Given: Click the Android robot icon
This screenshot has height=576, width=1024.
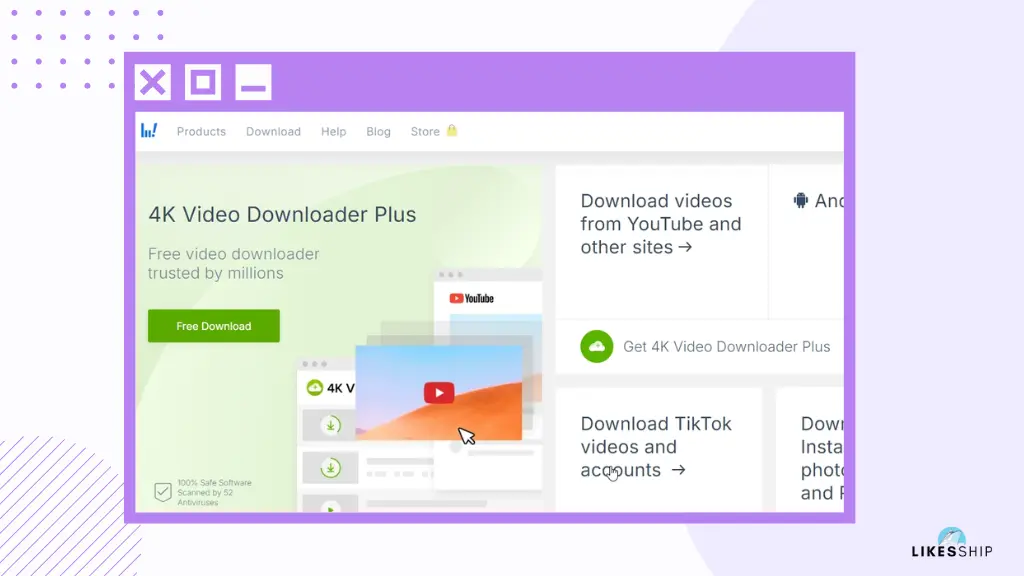Looking at the screenshot, I should coord(801,200).
